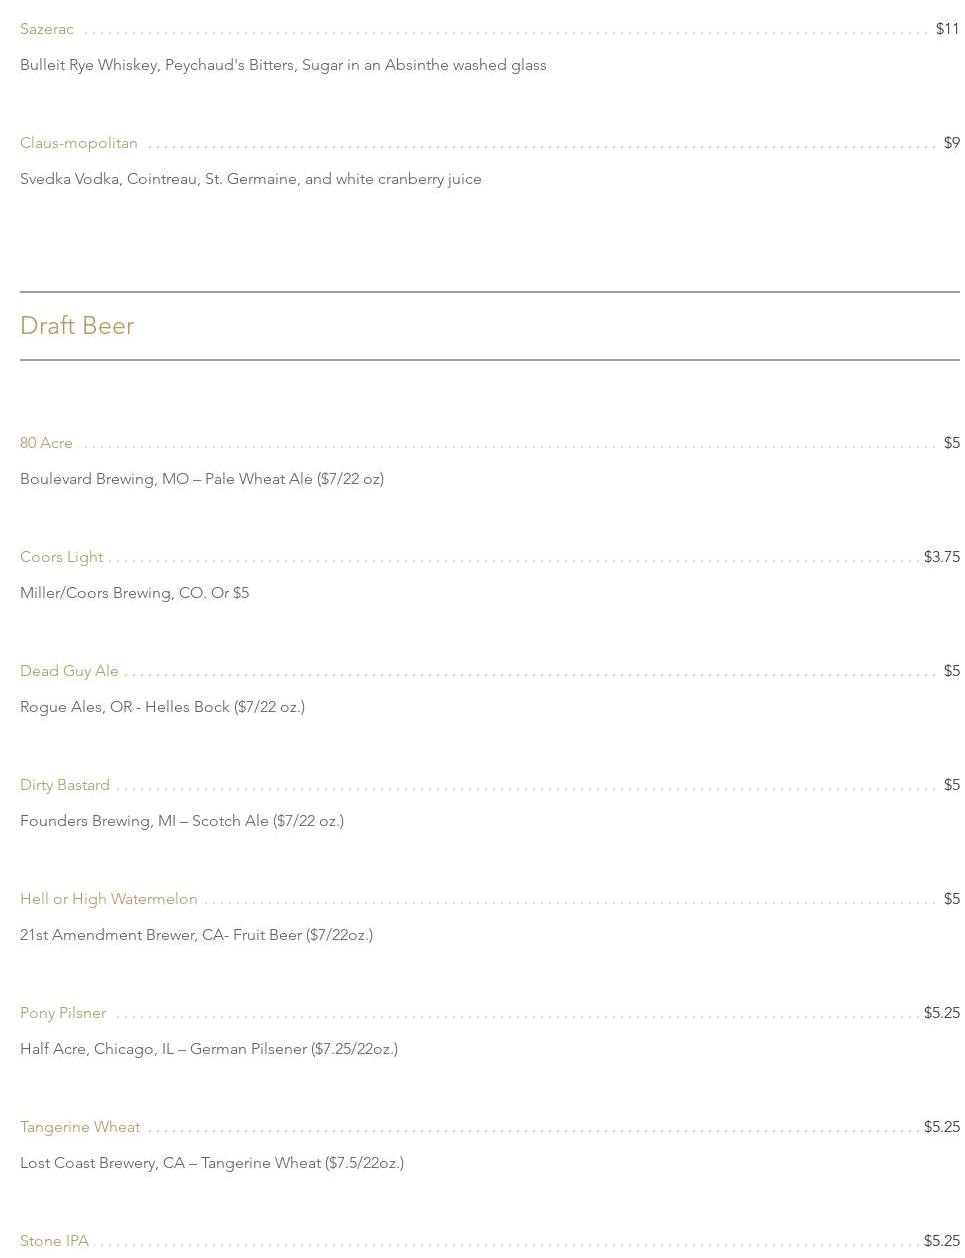Click the Boulevard Brewing description text
965x1258 pixels.
202,479
